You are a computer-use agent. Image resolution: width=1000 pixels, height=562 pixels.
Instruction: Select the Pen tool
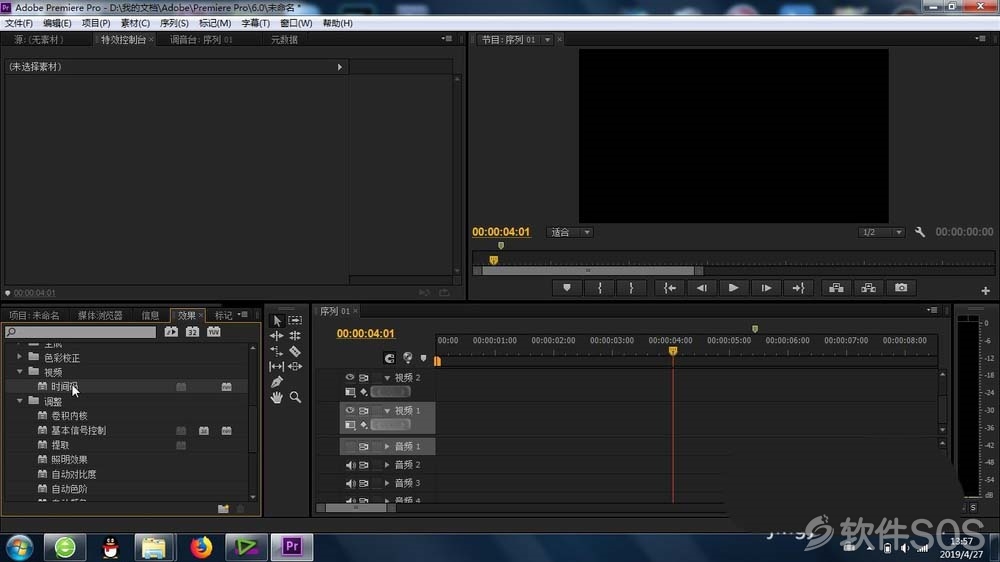(277, 381)
